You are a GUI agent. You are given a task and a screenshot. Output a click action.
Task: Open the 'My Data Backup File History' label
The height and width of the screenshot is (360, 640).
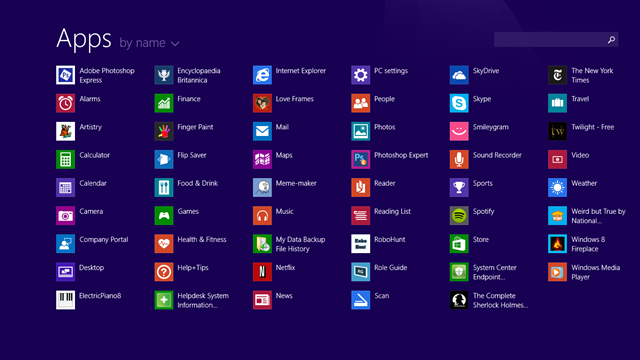click(300, 244)
